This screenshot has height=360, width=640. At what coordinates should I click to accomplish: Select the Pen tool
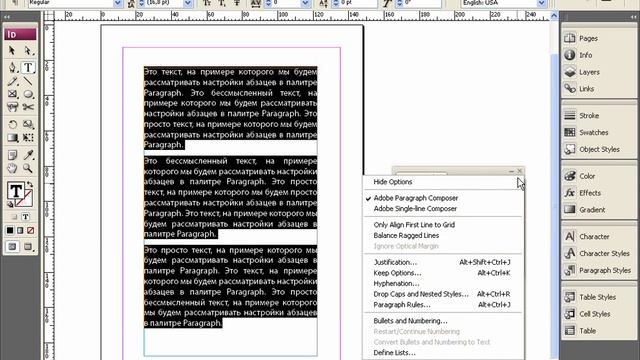[x=12, y=67]
